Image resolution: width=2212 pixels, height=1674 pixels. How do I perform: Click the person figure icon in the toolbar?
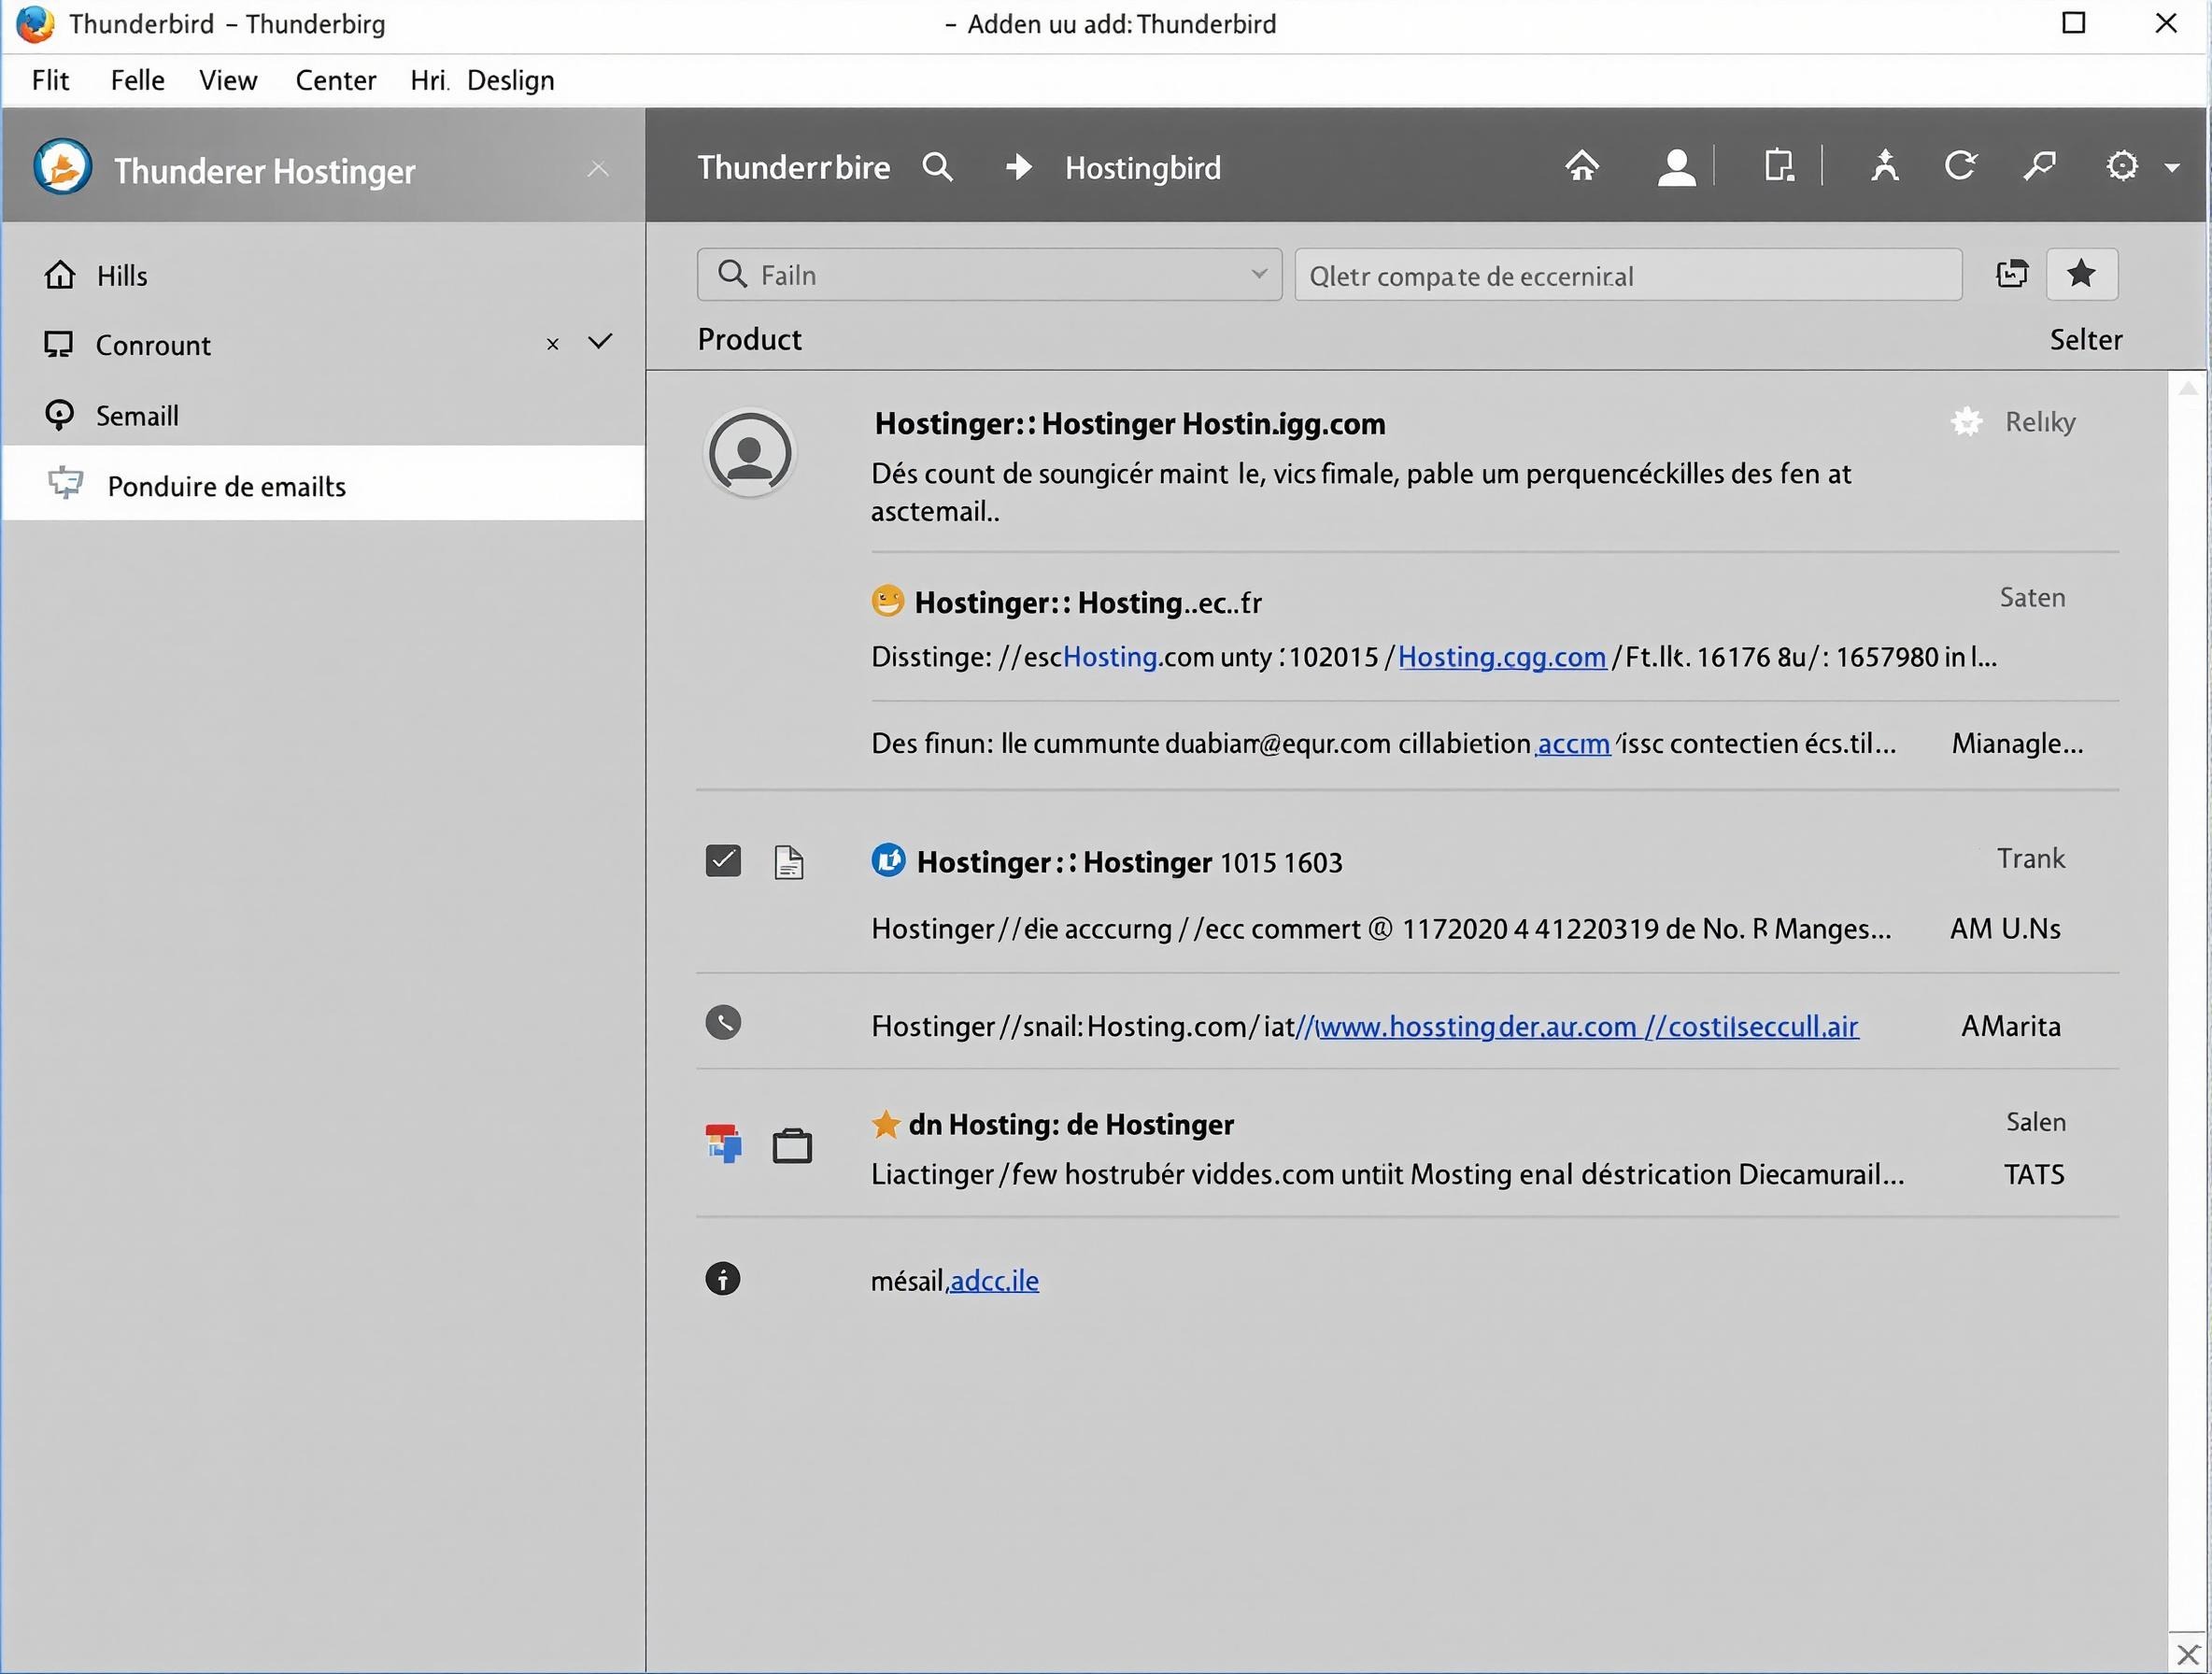1884,165
